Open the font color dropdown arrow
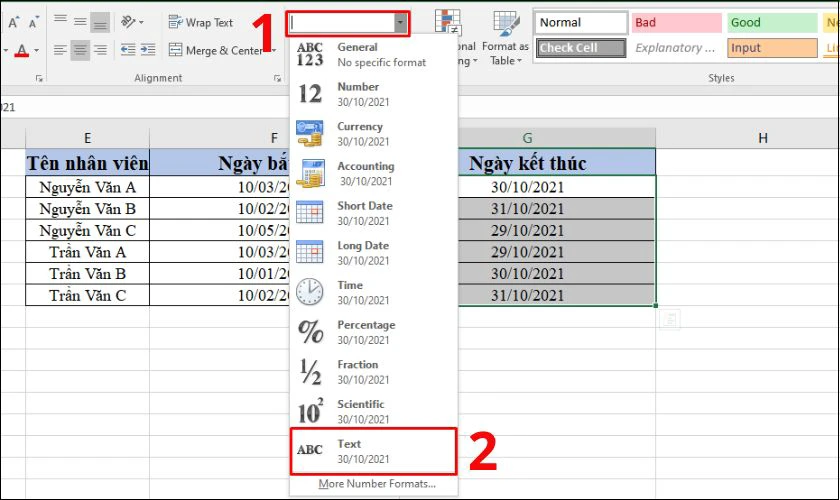The image size is (840, 500). [36, 50]
